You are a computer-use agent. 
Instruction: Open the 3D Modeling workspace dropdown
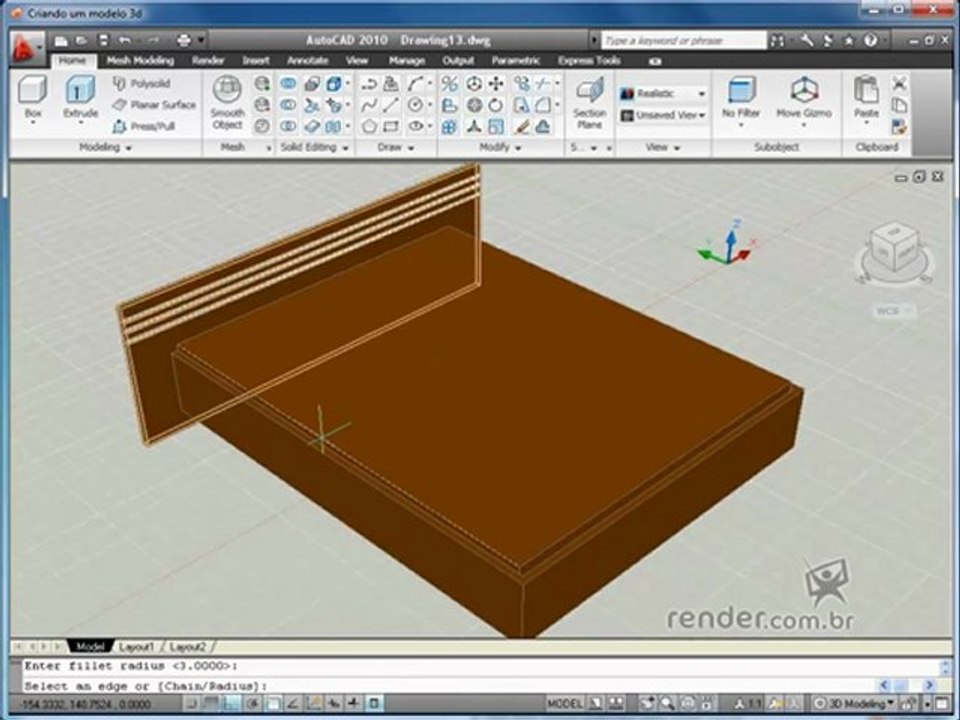855,703
